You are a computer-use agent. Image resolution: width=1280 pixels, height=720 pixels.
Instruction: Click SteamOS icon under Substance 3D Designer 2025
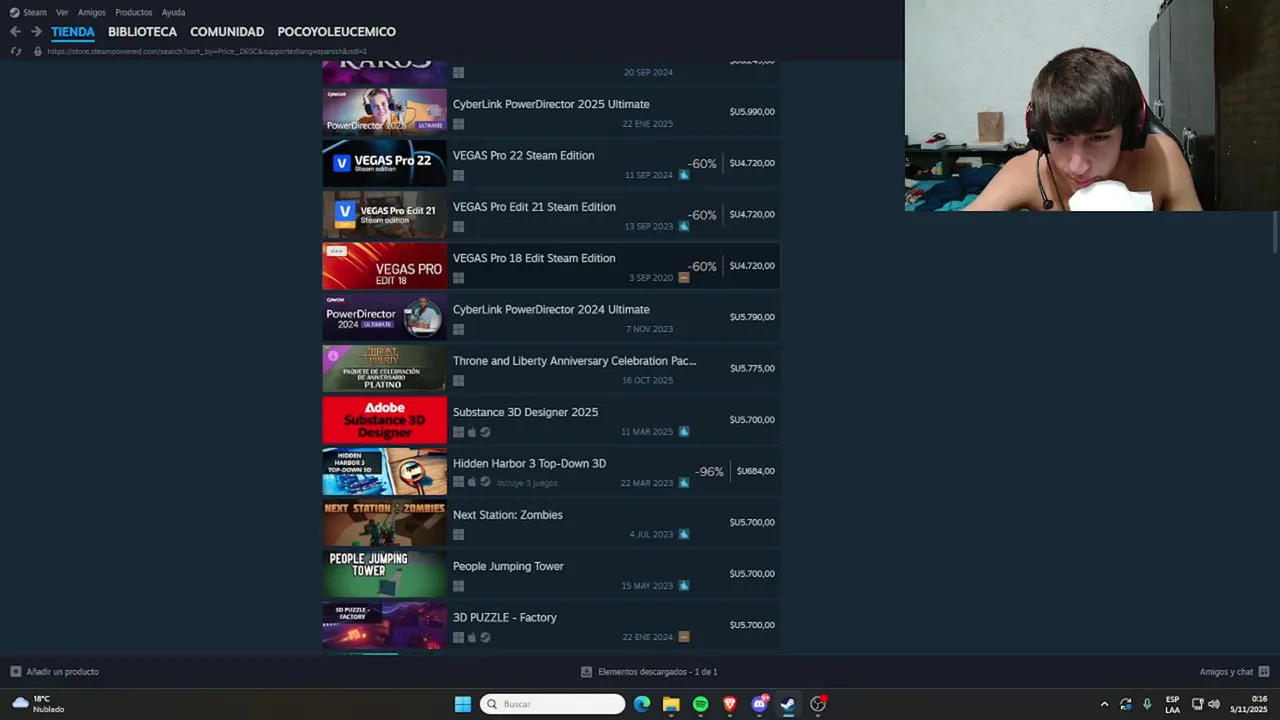pyautogui.click(x=485, y=432)
